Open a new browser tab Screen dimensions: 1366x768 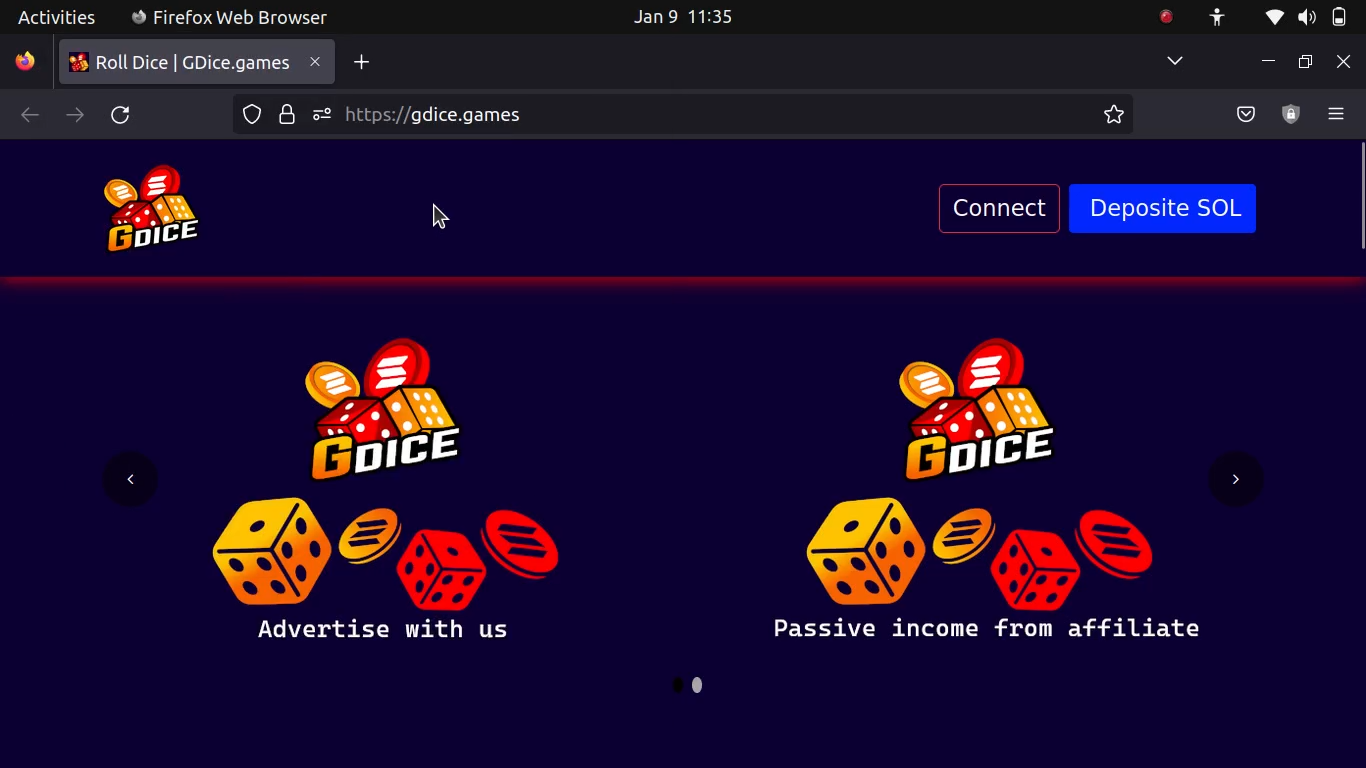point(362,62)
